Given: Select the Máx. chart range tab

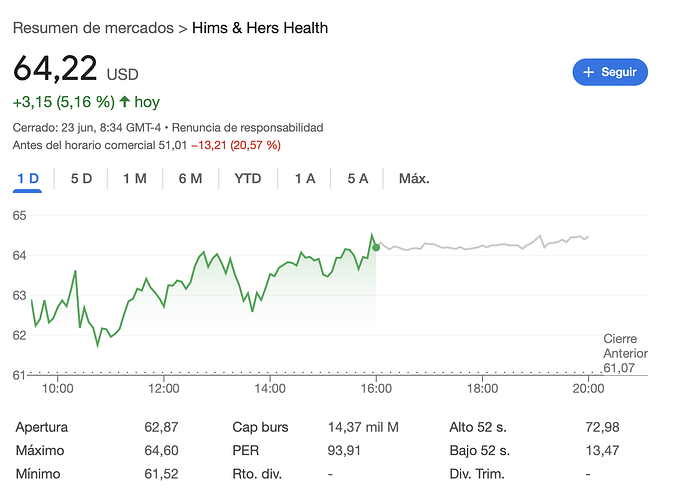Looking at the screenshot, I should pos(414,179).
